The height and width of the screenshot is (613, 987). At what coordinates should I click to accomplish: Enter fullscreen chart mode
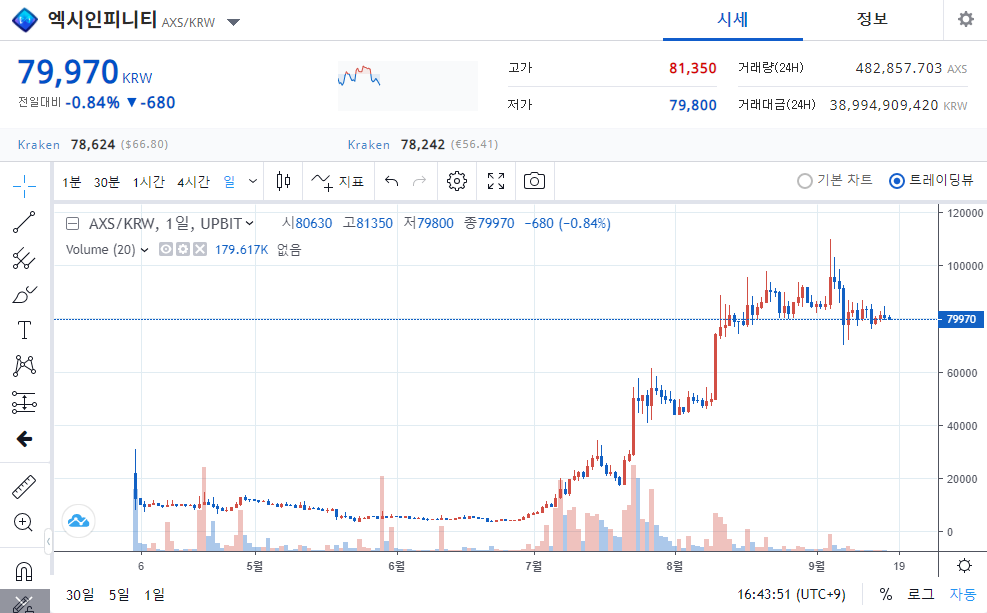[496, 182]
